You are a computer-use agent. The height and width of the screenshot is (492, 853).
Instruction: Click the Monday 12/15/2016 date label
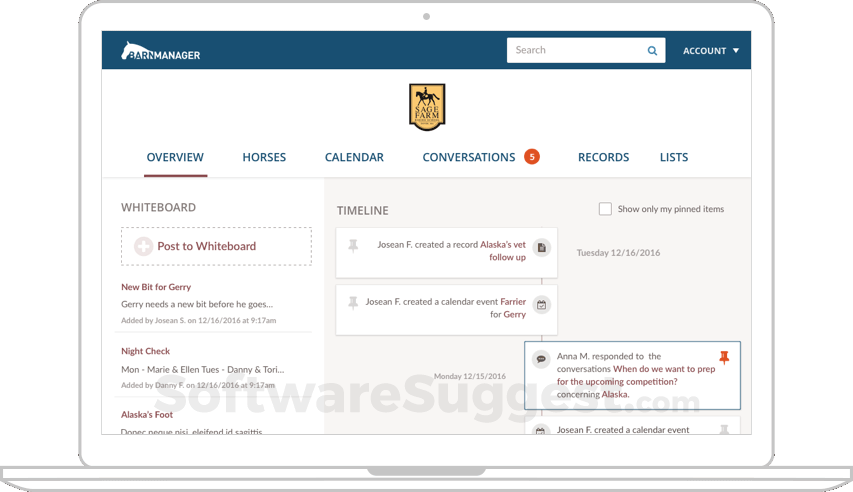469,376
